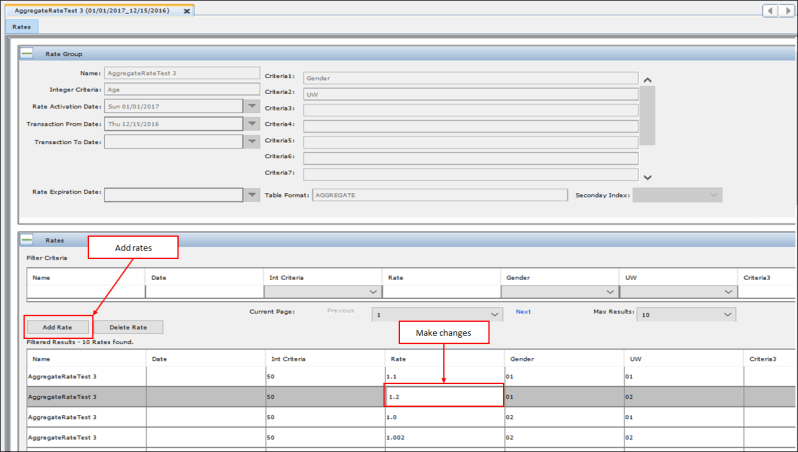Click the Delete Rate button

(x=128, y=327)
